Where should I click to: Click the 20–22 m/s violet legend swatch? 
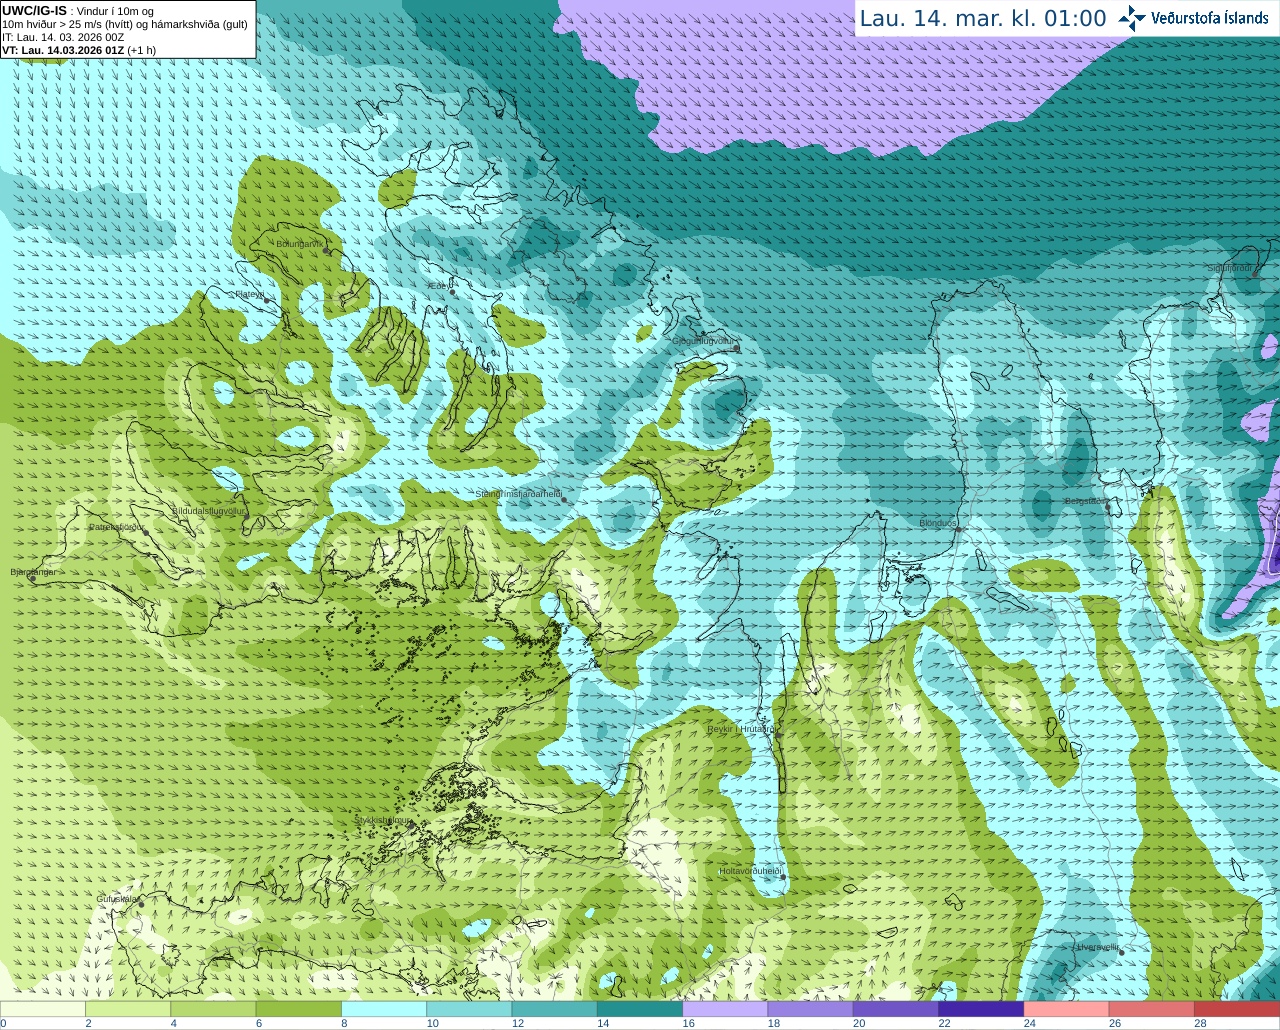point(896,1008)
